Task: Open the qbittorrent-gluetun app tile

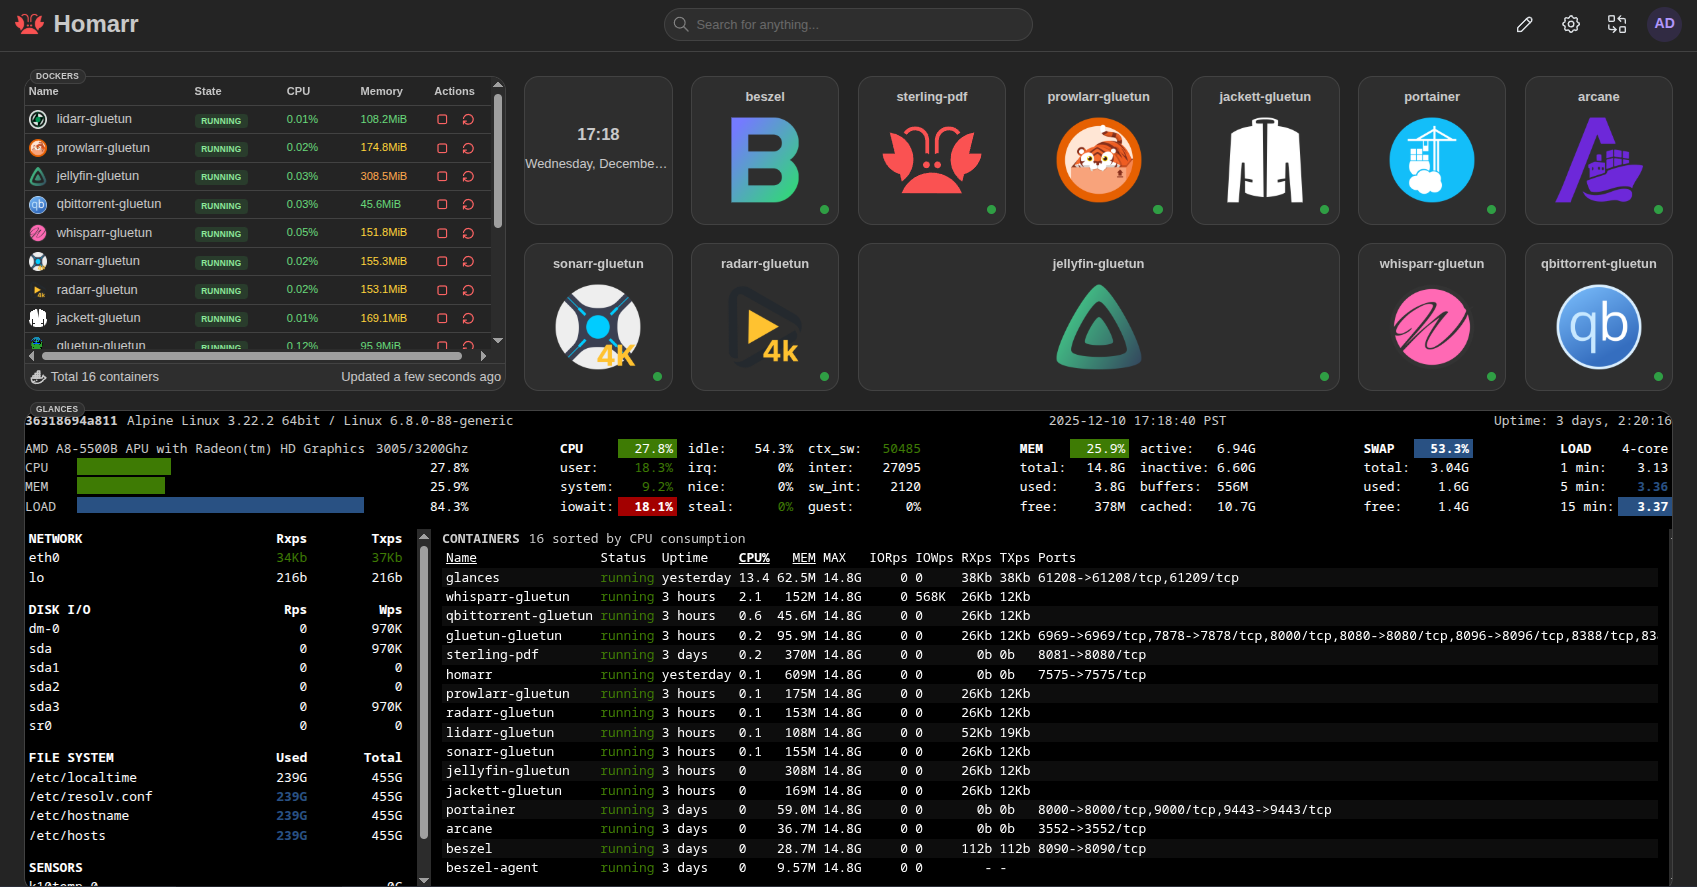Action: coord(1599,317)
